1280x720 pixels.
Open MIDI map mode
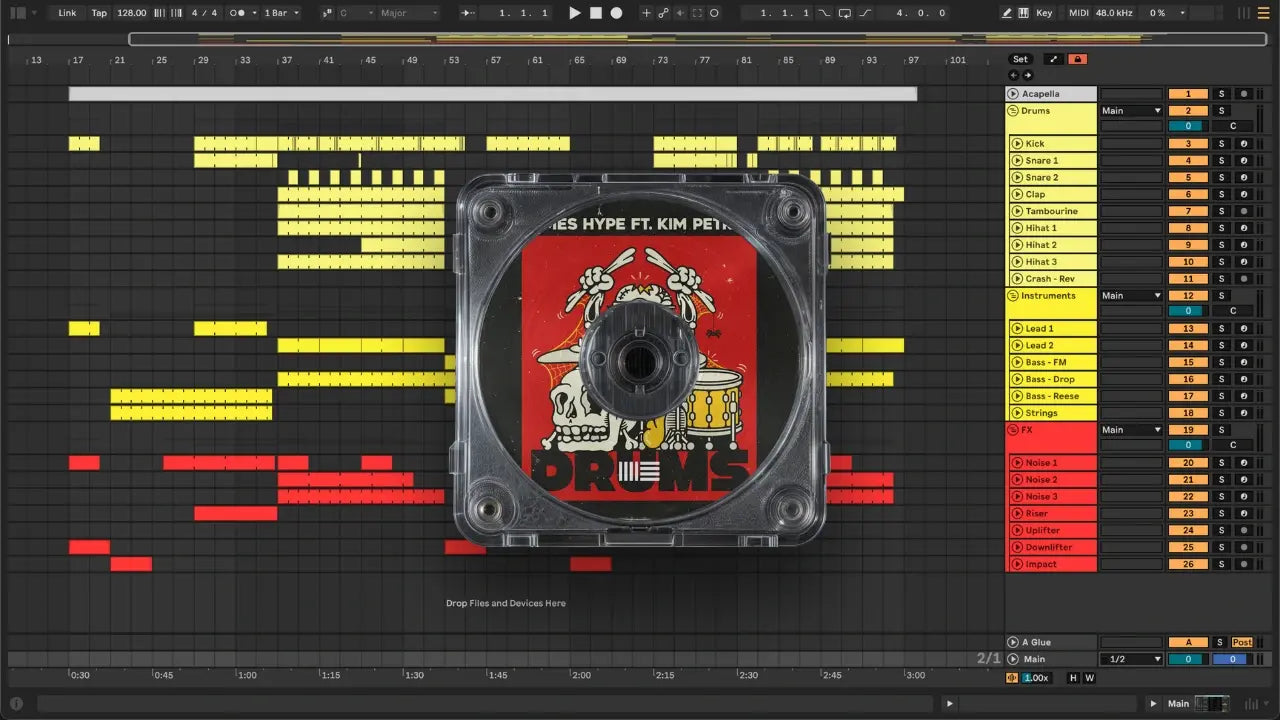[x=1078, y=13]
